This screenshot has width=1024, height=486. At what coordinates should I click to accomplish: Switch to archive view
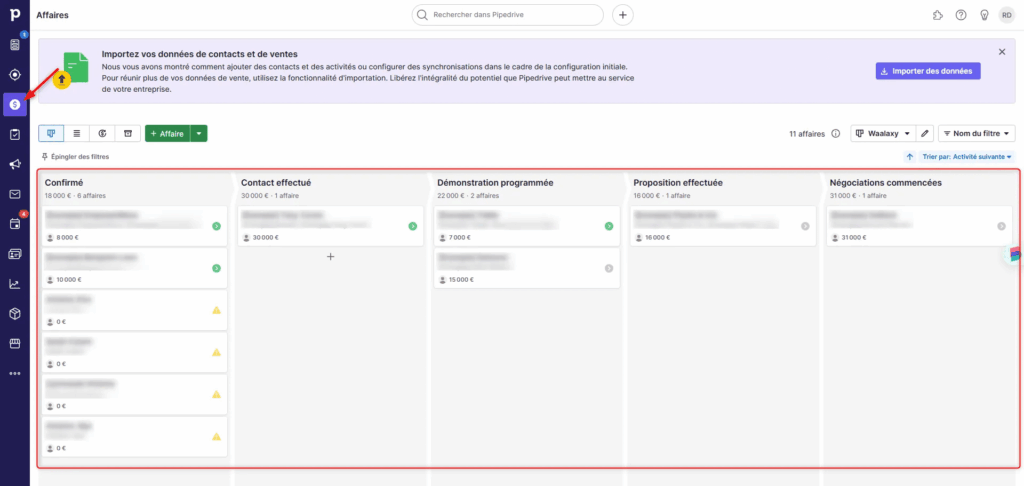[x=128, y=133]
